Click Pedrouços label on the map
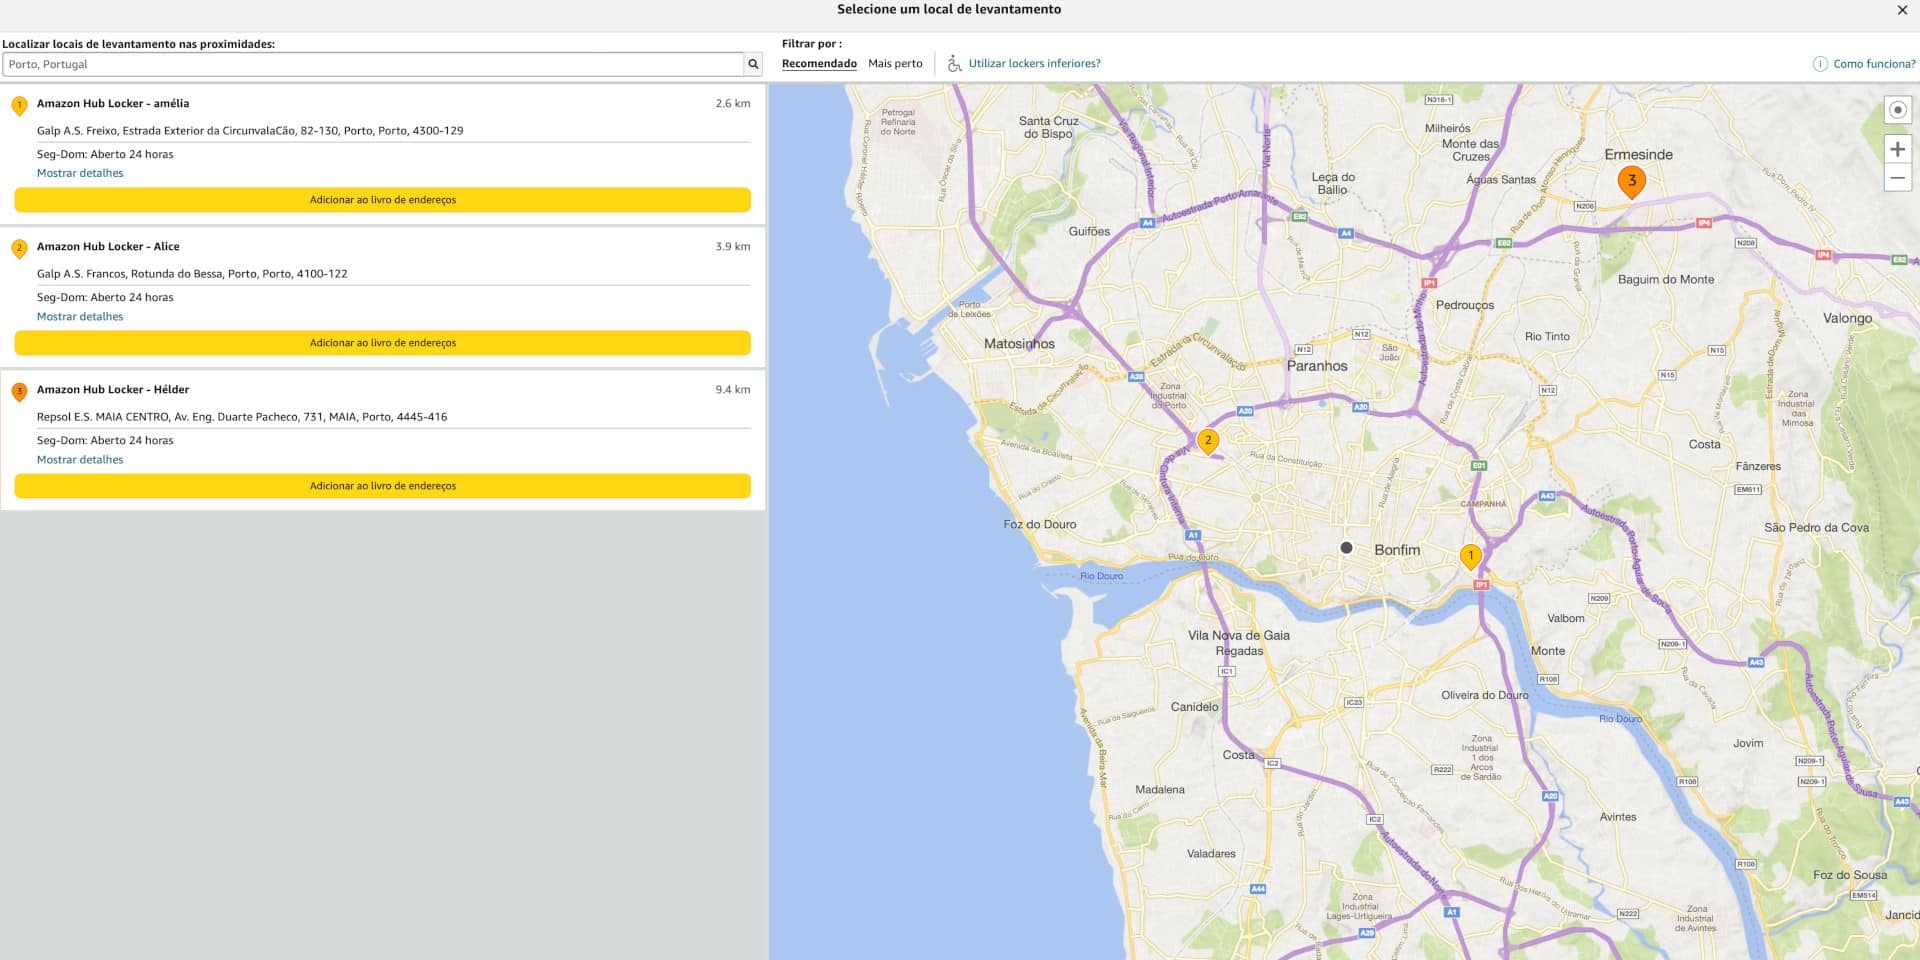The image size is (1920, 960). pyautogui.click(x=1465, y=306)
